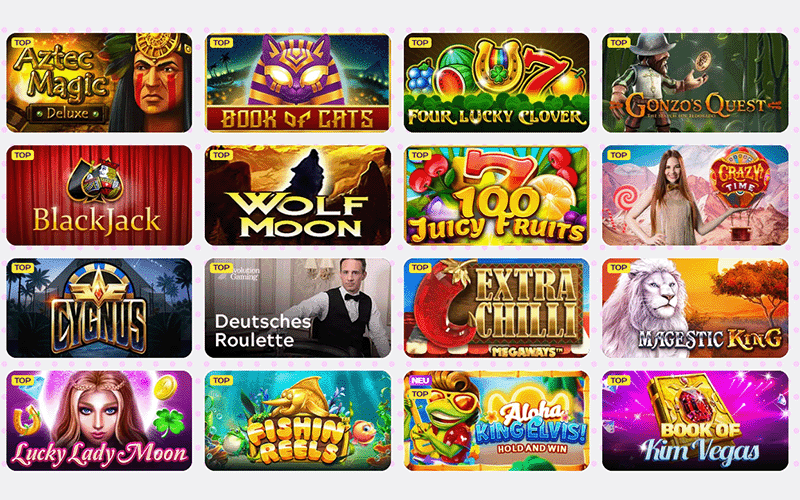Open Deutsches Roulette live table
Image resolution: width=800 pixels, height=500 pixels.
tap(297, 308)
